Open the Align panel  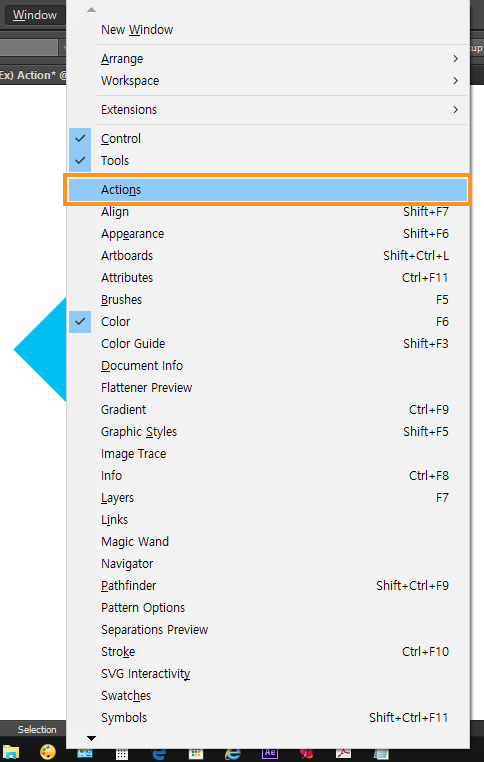(268, 212)
